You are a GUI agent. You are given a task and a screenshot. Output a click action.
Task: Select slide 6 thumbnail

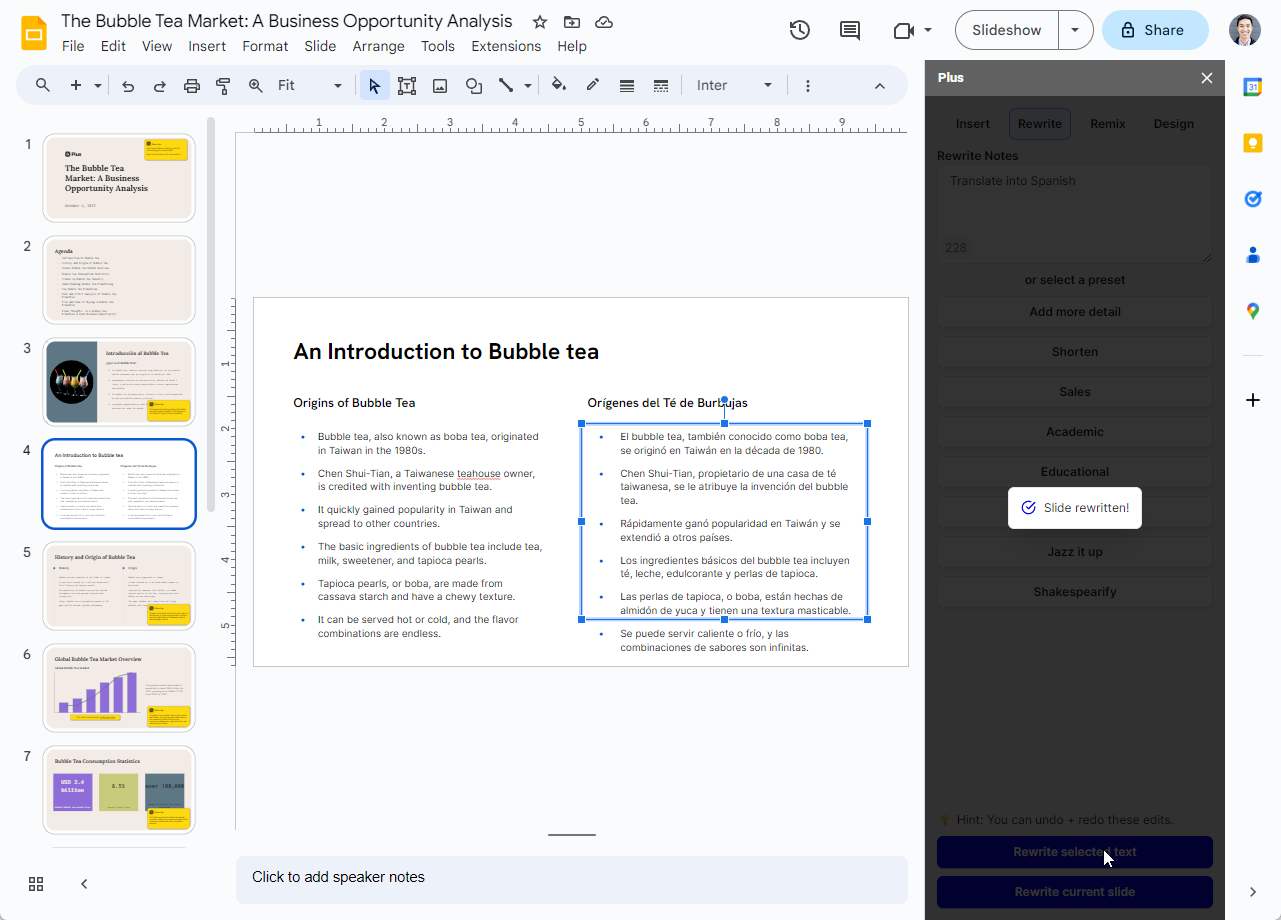coord(118,687)
